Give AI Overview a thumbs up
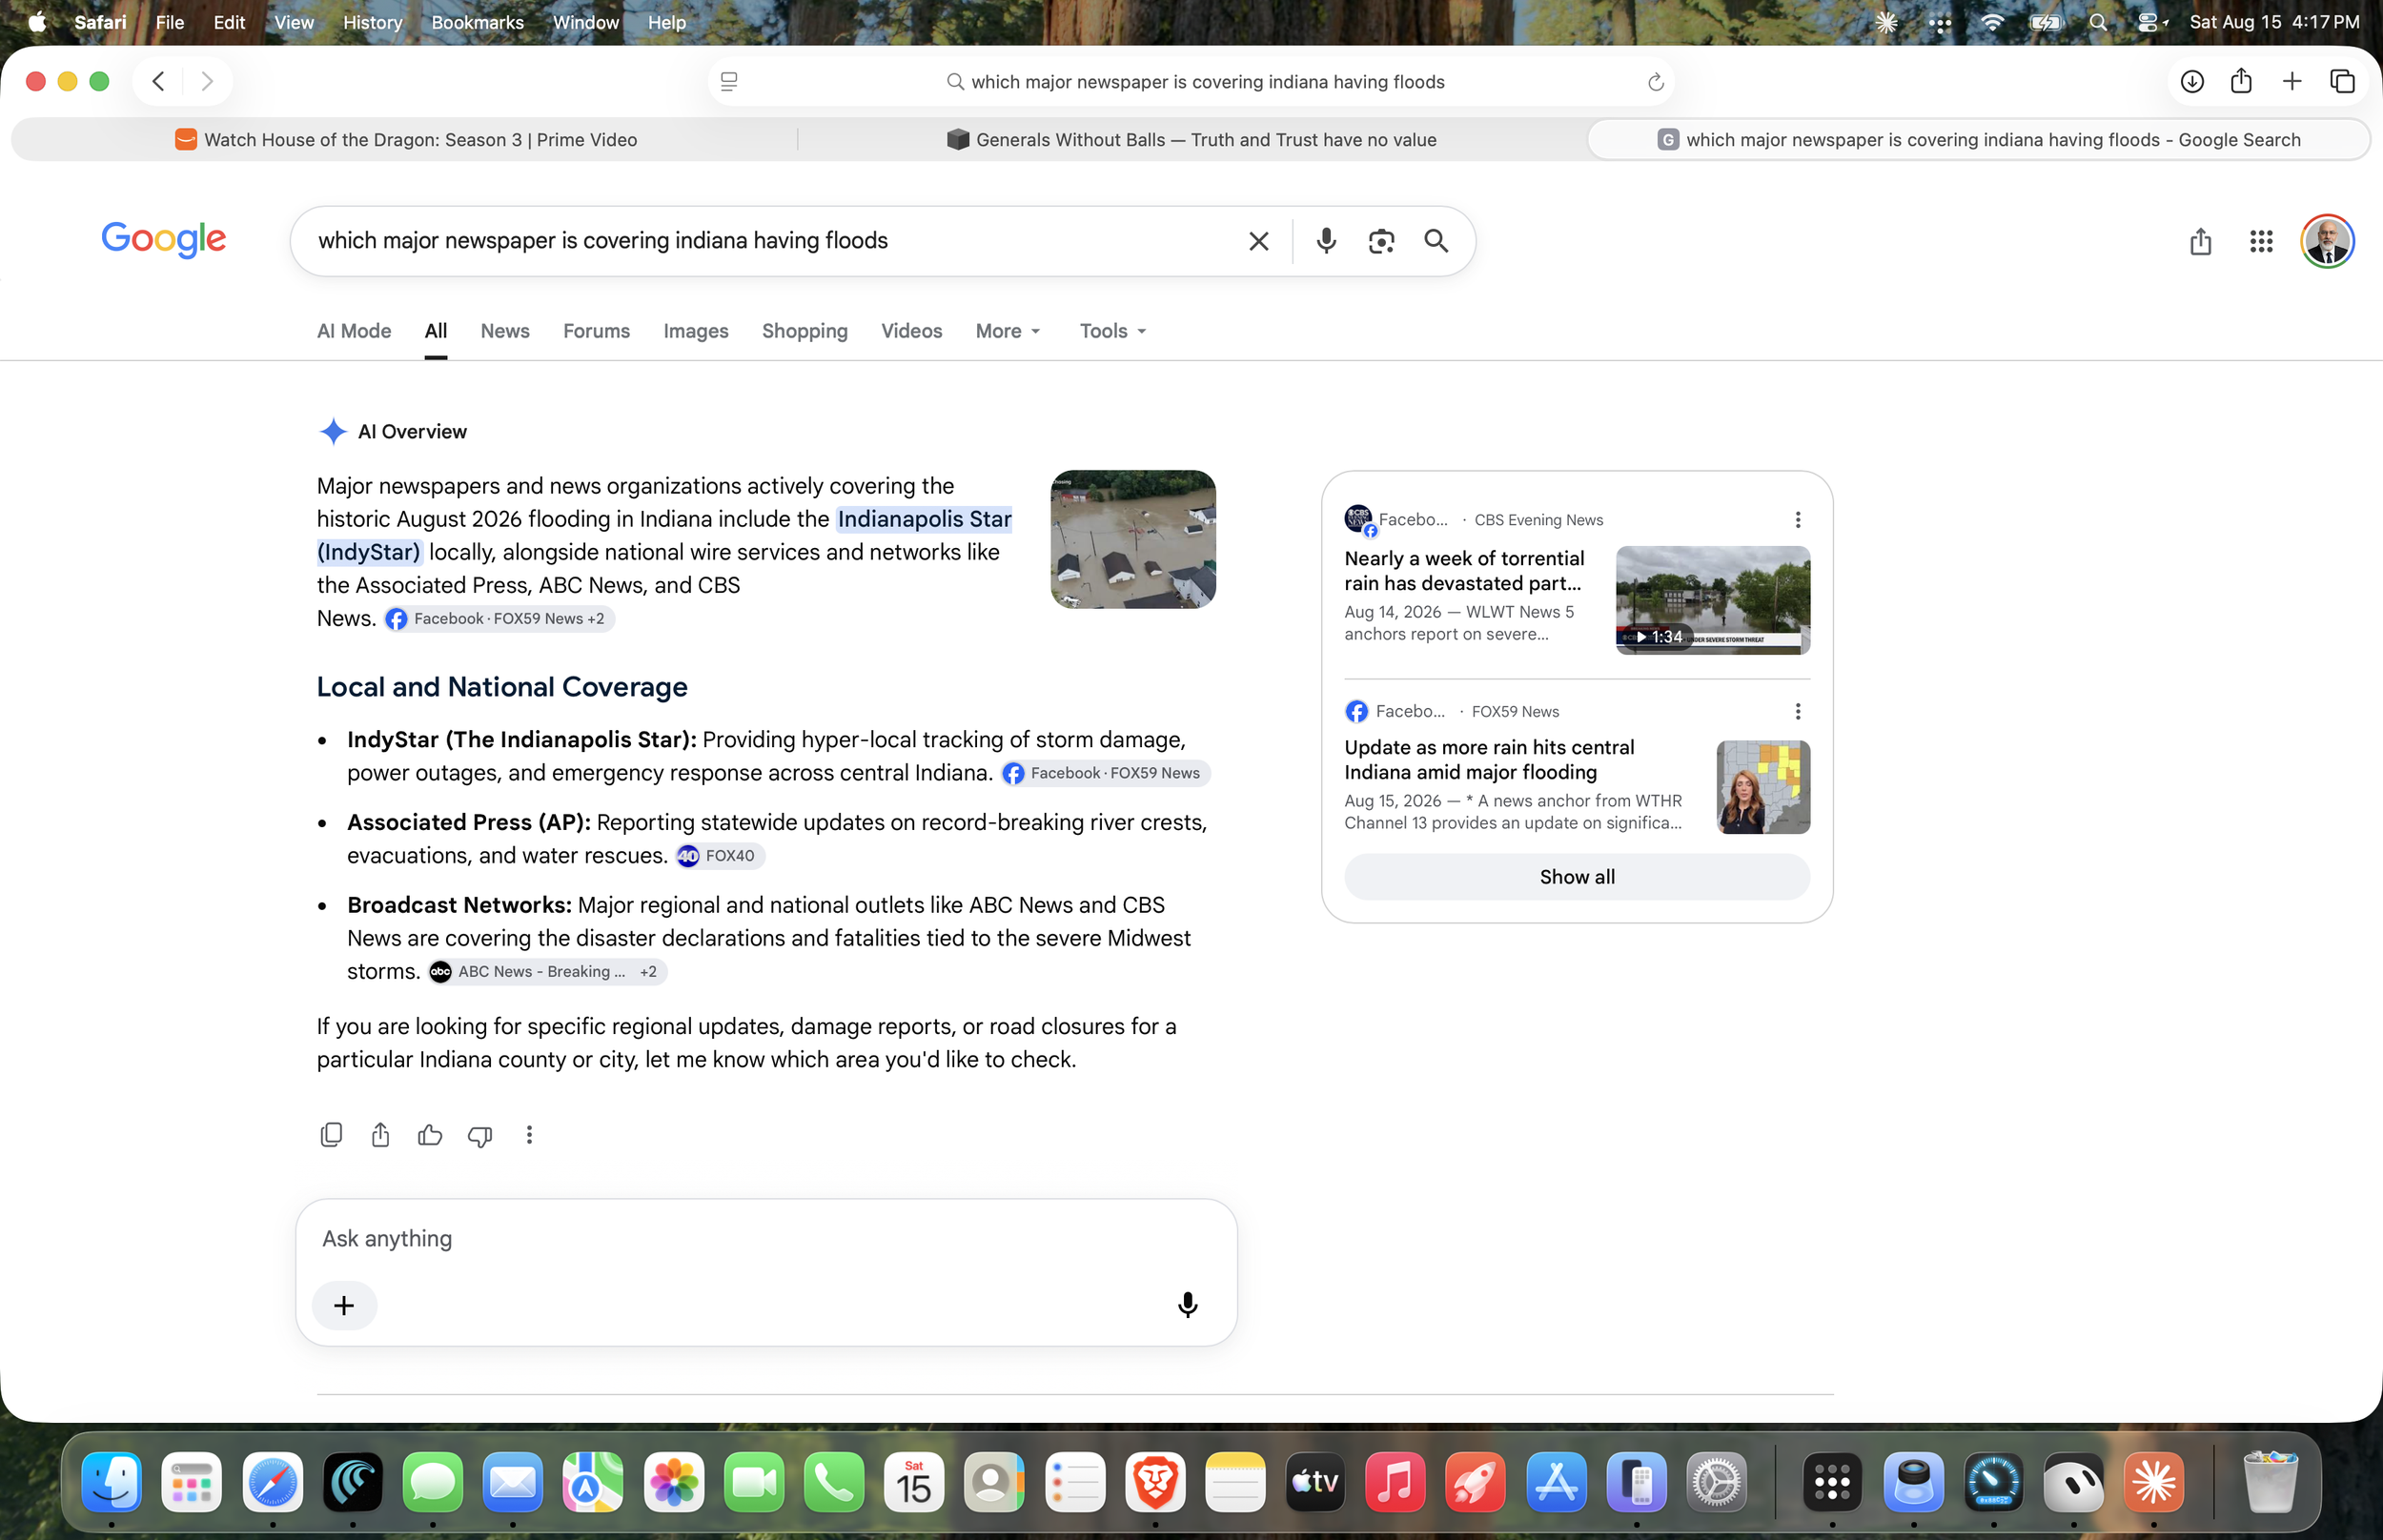 [430, 1135]
